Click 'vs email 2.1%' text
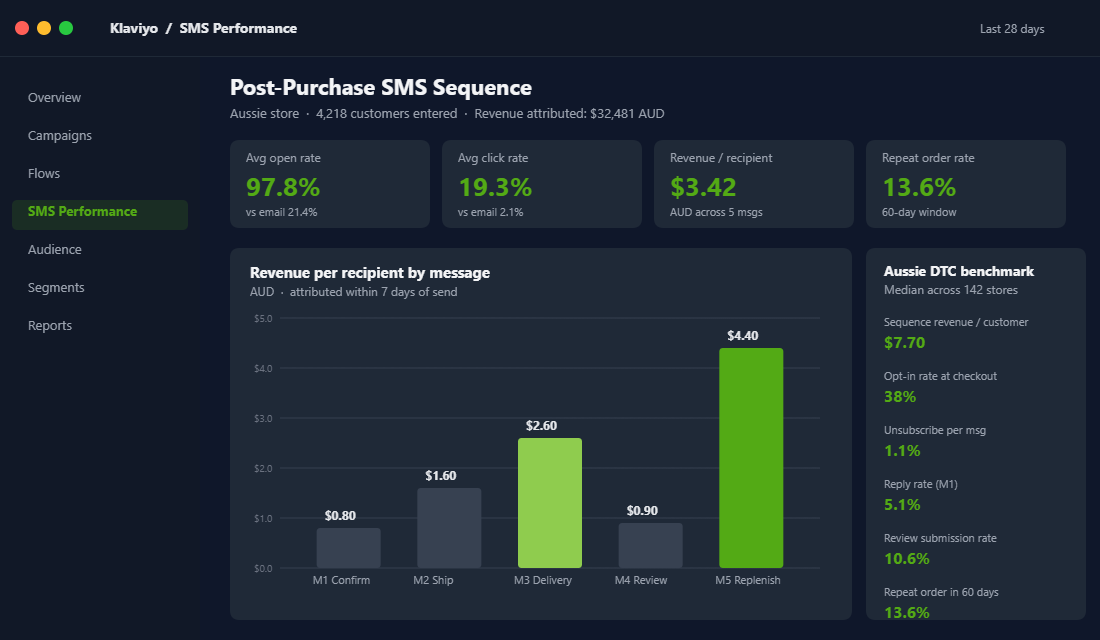1100x640 pixels. [x=490, y=212]
